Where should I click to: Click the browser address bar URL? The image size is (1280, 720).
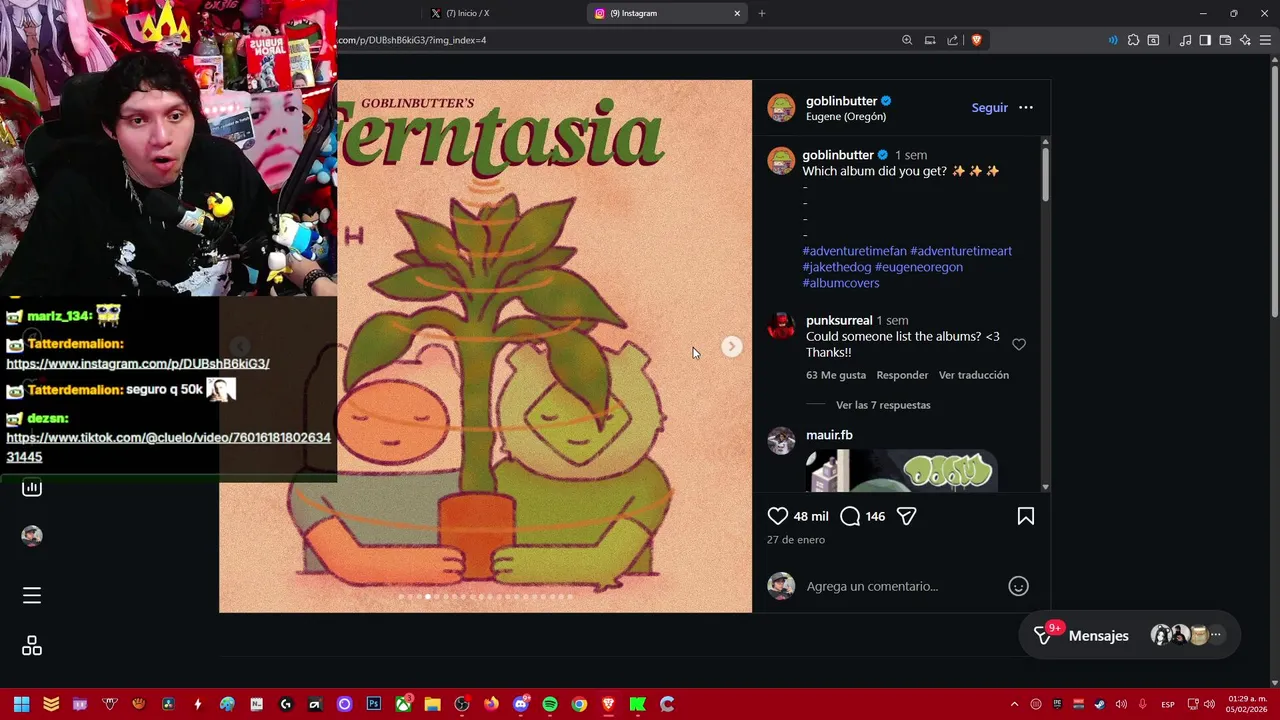click(x=412, y=40)
